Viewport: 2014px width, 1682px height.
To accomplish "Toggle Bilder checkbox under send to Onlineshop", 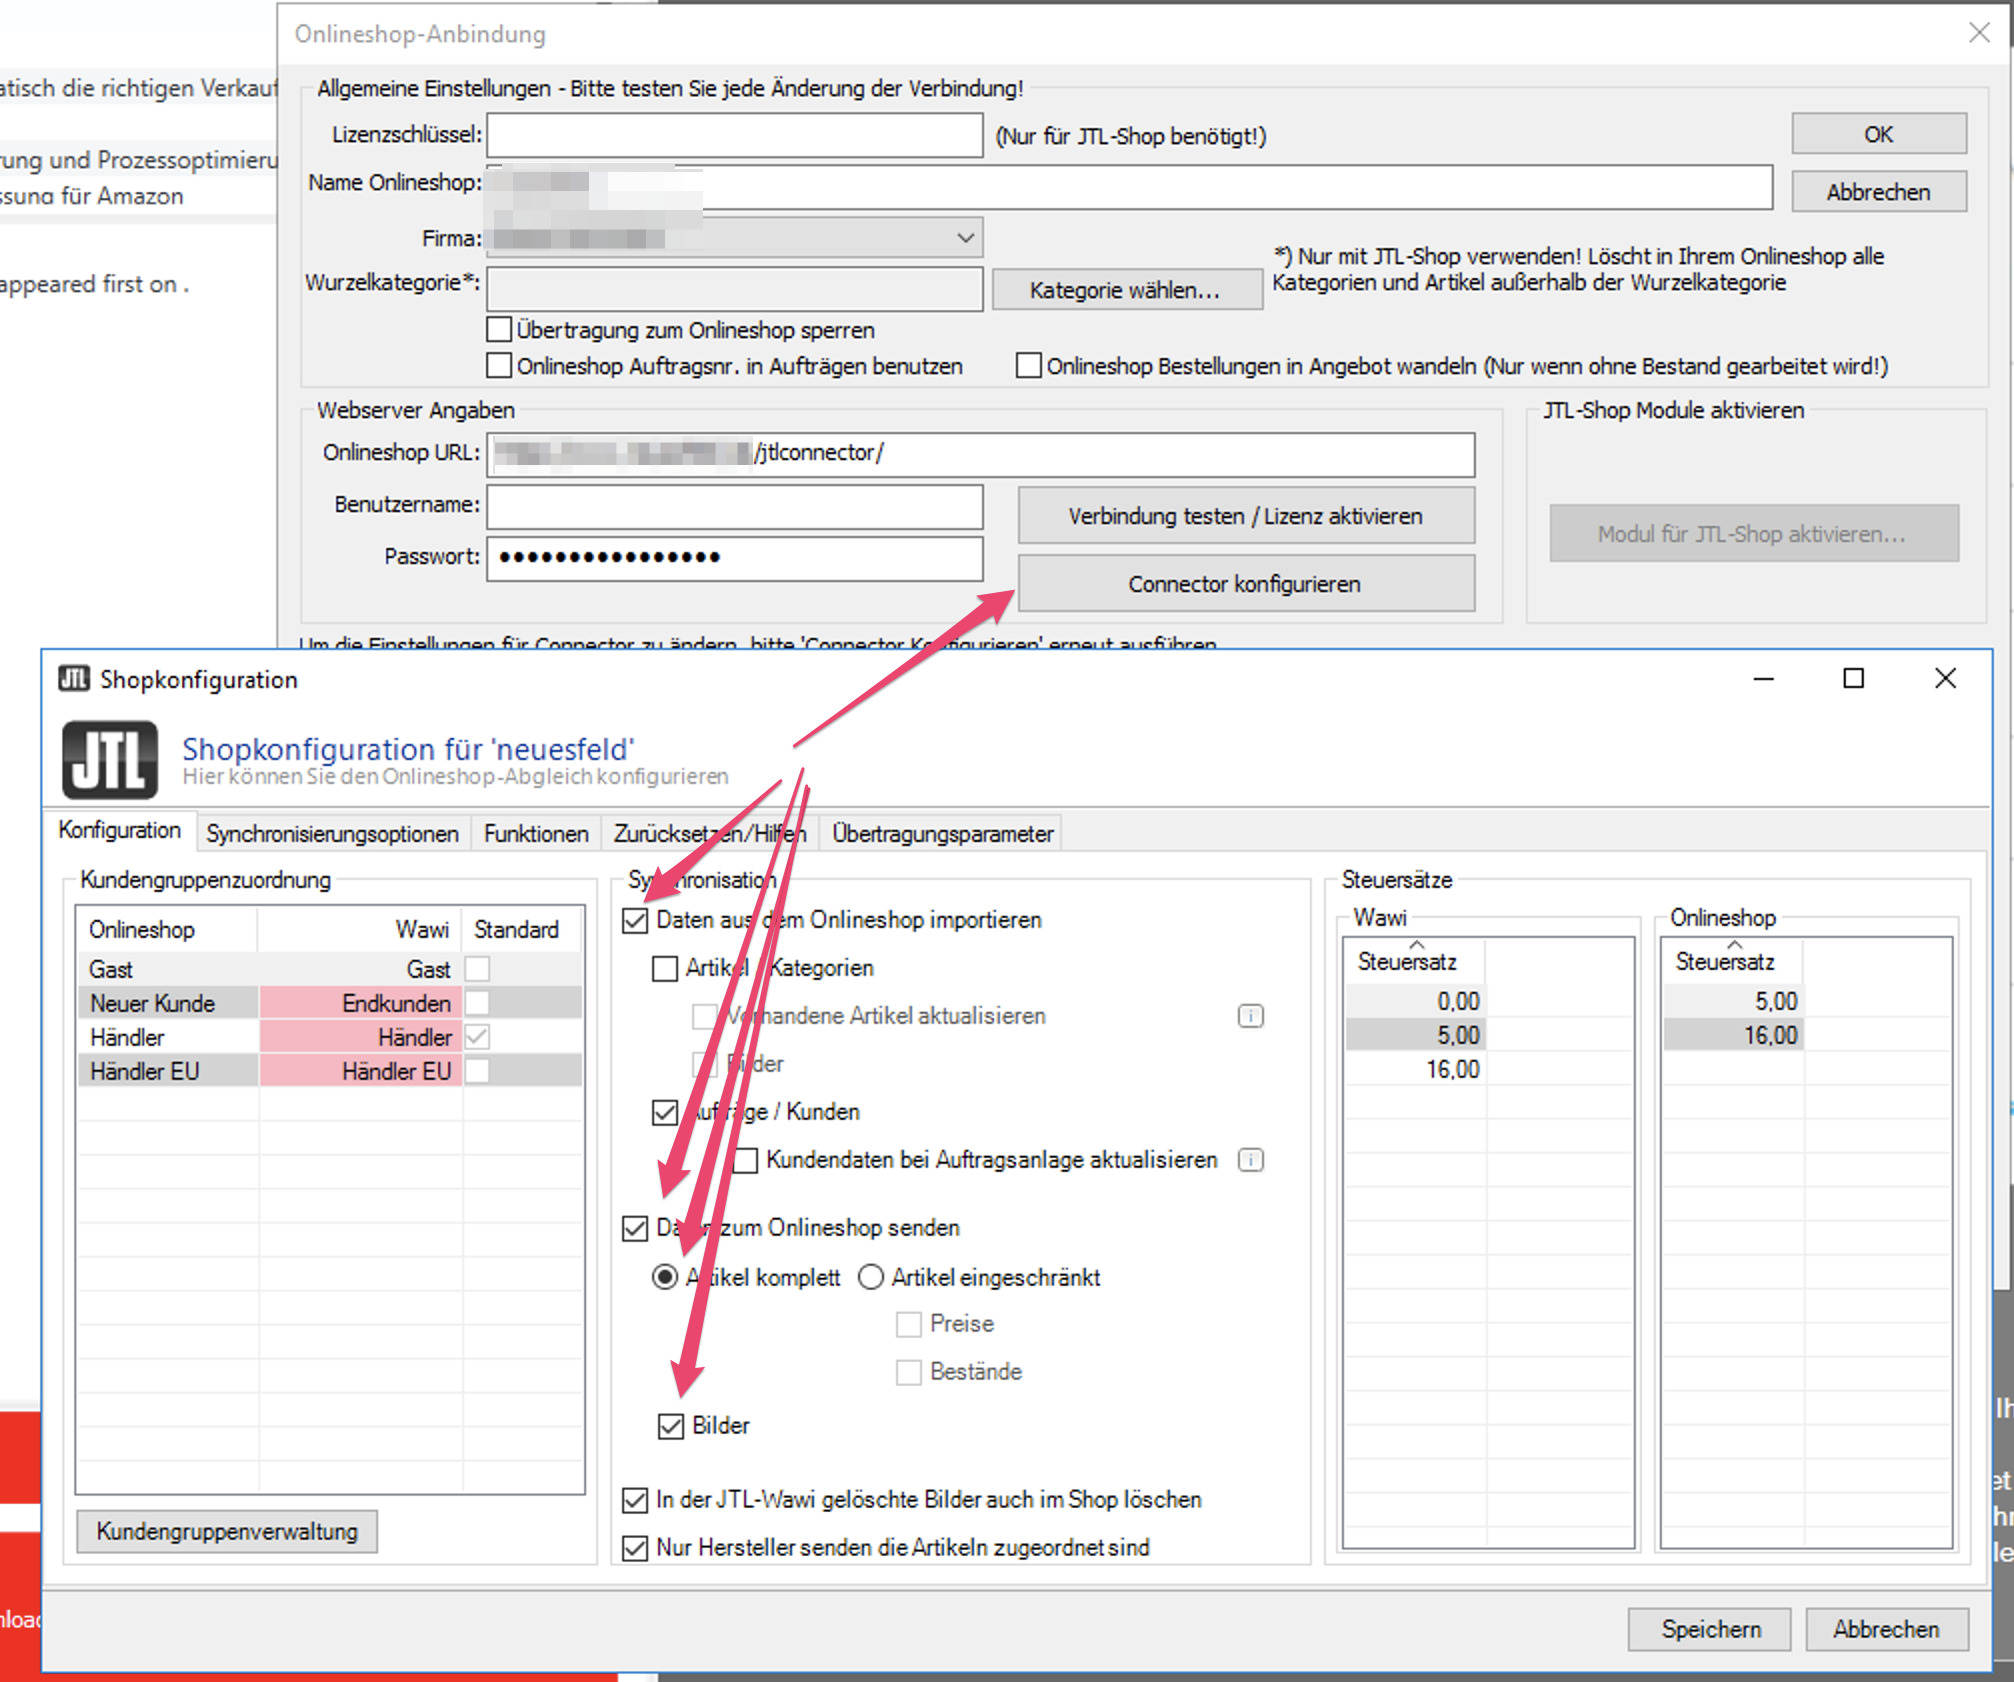I will point(671,1426).
